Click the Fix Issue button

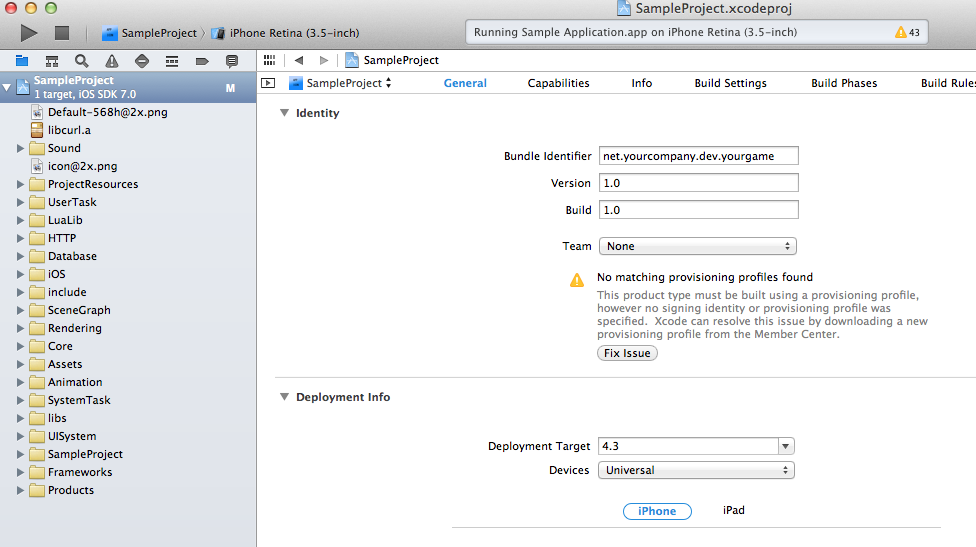click(627, 353)
